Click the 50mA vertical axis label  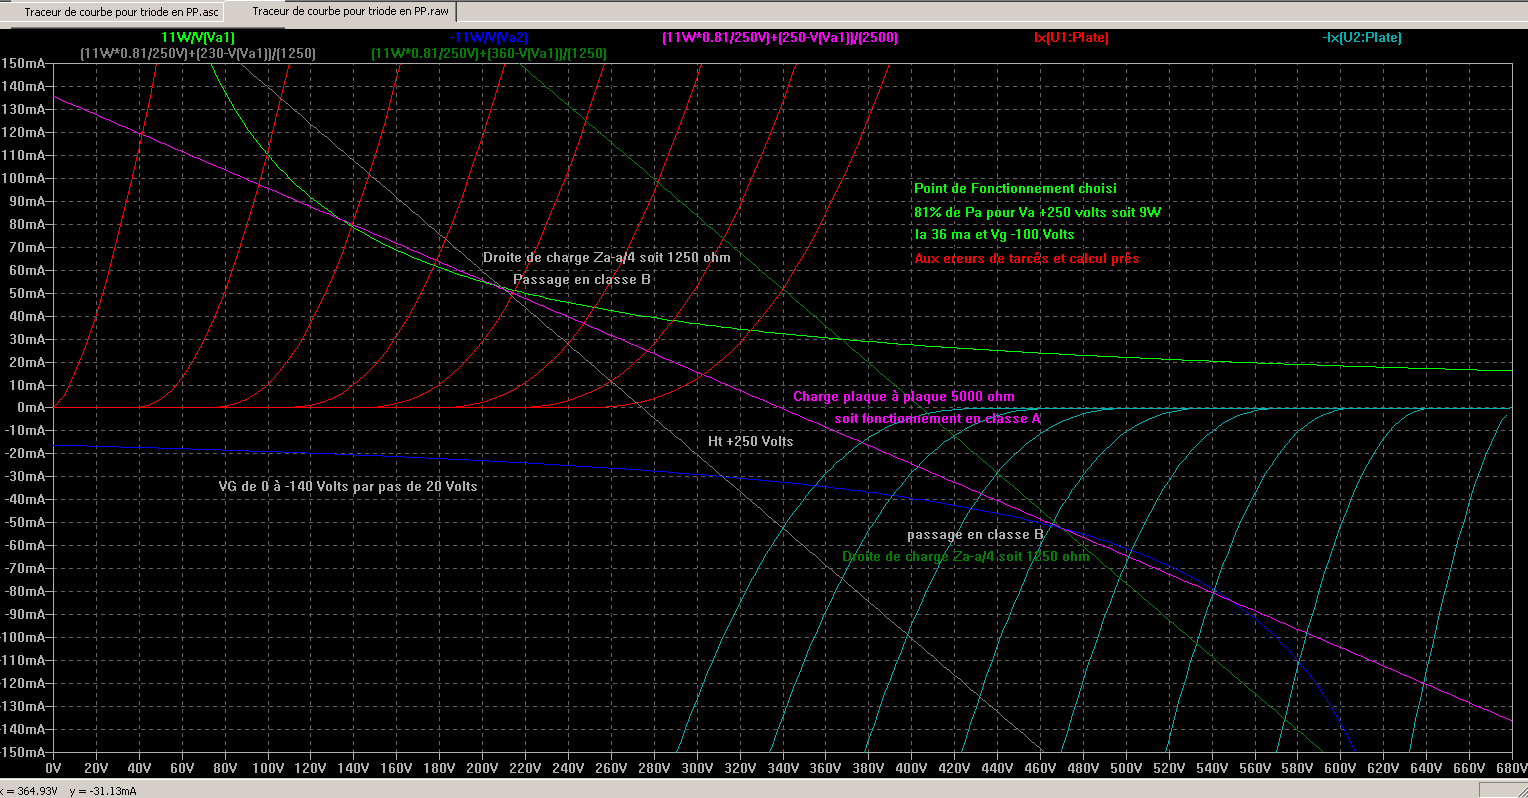tap(26, 293)
